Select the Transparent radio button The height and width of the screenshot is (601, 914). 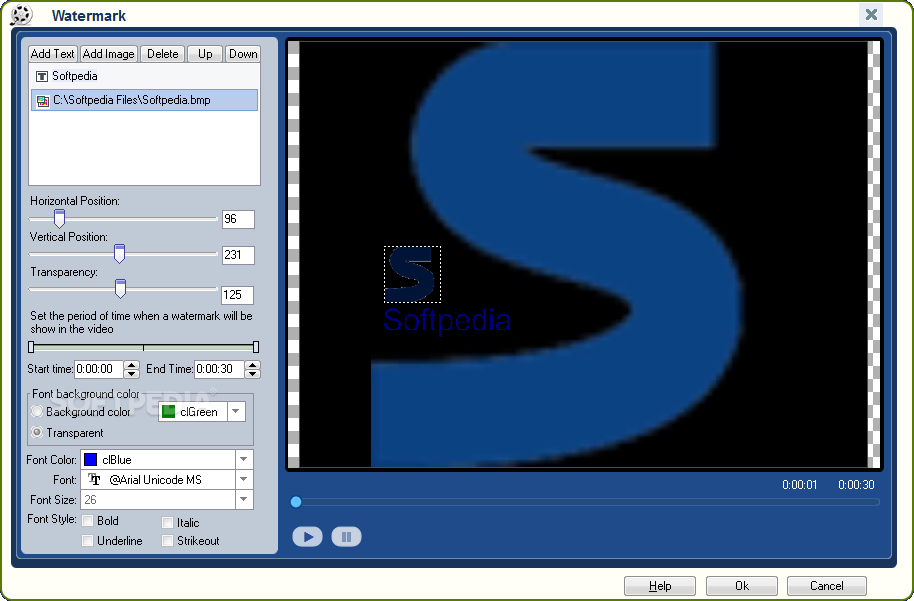(37, 433)
